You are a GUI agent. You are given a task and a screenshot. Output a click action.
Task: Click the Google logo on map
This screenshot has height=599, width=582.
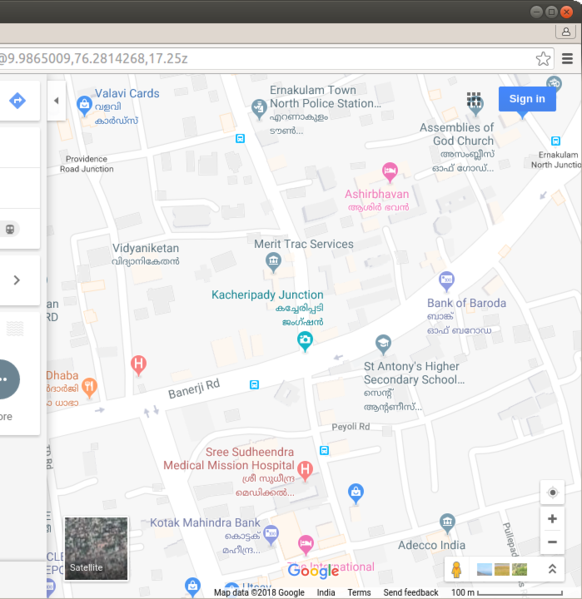click(x=313, y=571)
